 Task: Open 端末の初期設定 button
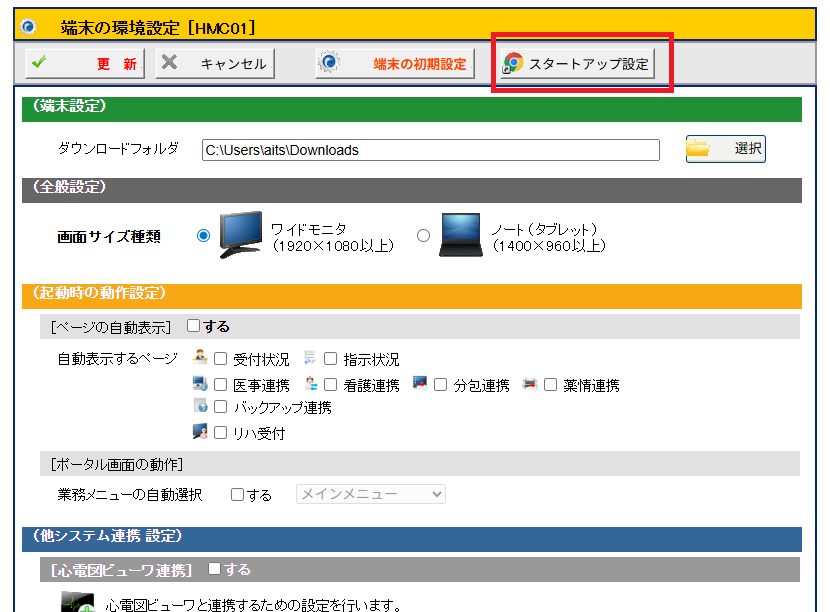coord(395,64)
